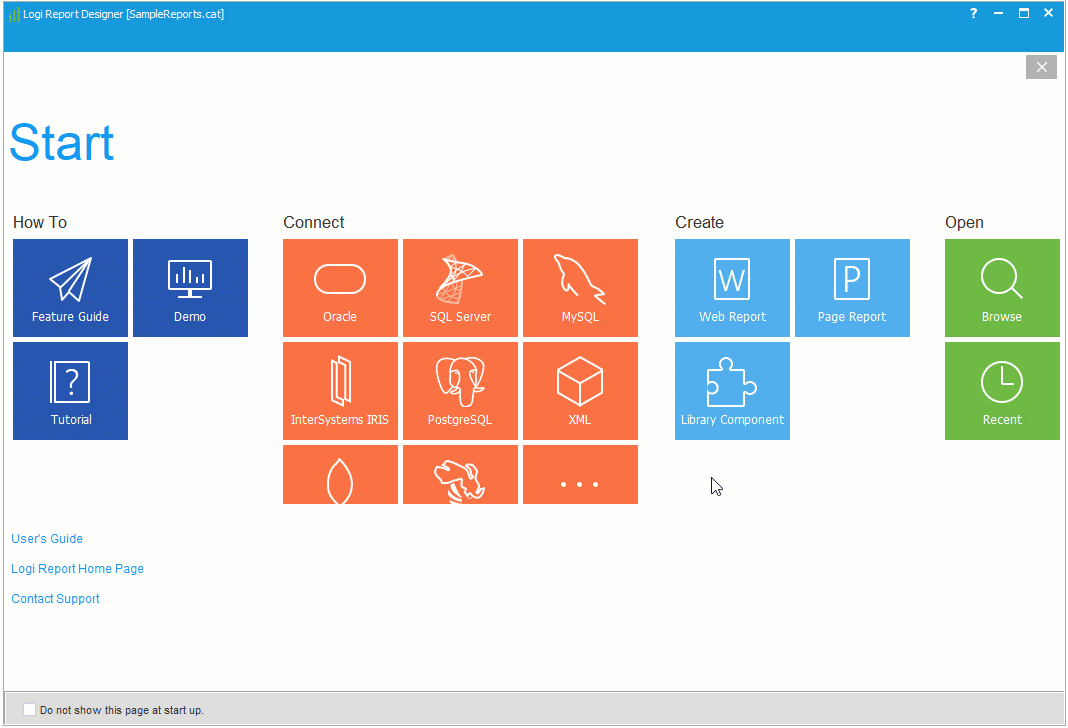Launch the Feature Guide
The image size is (1068, 728).
point(70,288)
